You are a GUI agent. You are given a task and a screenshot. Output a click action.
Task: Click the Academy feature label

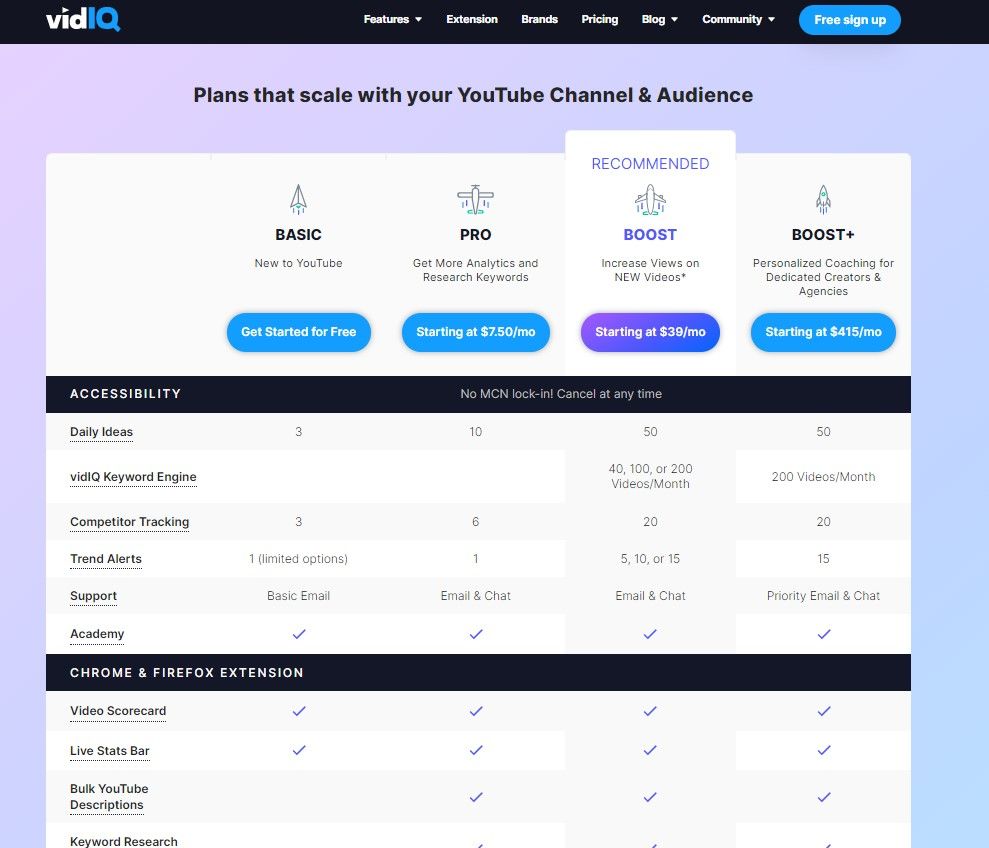point(97,634)
